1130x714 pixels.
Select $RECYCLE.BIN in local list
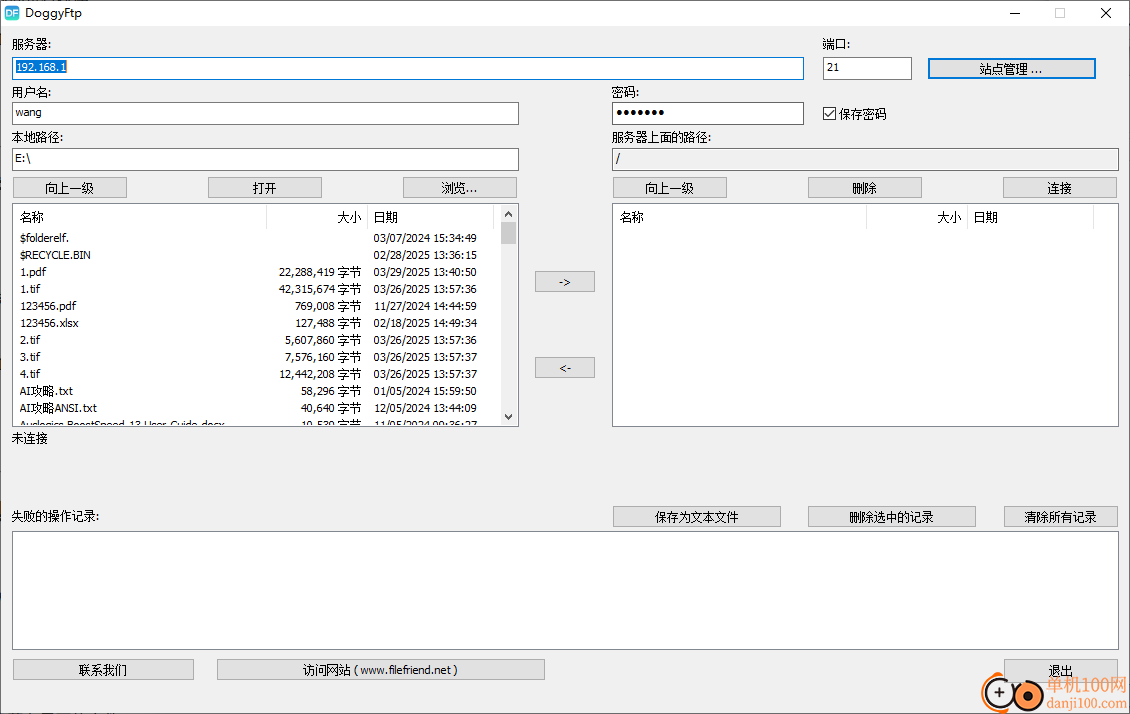click(55, 255)
